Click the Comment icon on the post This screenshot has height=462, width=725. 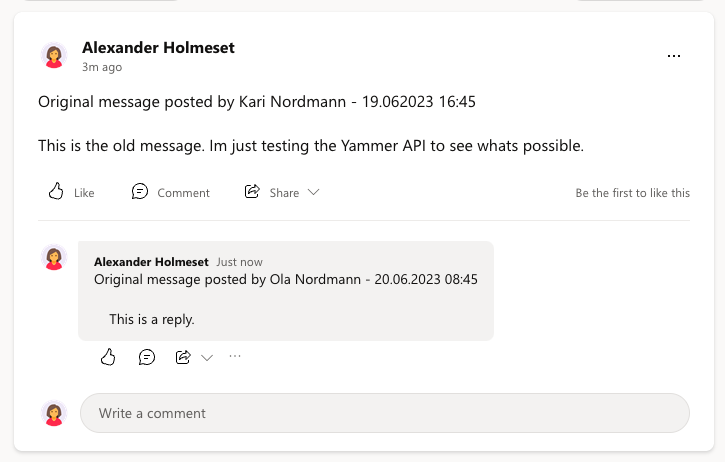pos(140,192)
